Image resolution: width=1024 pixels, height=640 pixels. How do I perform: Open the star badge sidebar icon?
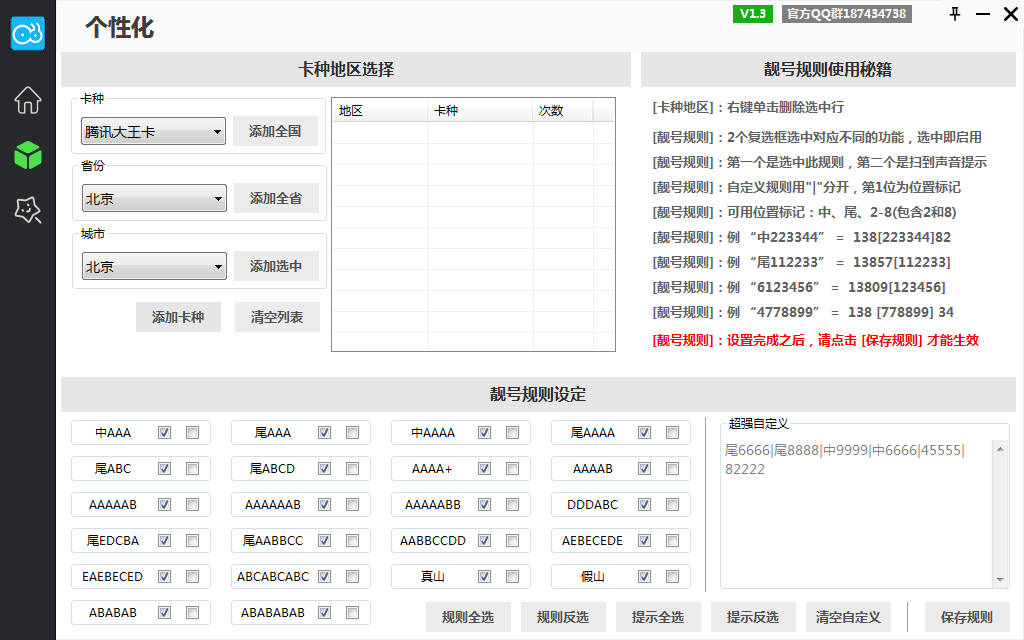[x=28, y=210]
